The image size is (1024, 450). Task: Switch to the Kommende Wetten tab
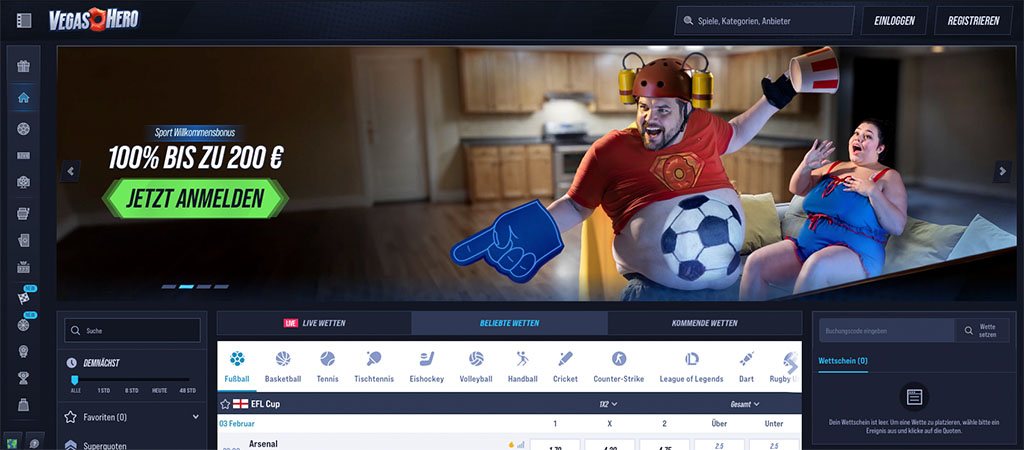[704, 323]
